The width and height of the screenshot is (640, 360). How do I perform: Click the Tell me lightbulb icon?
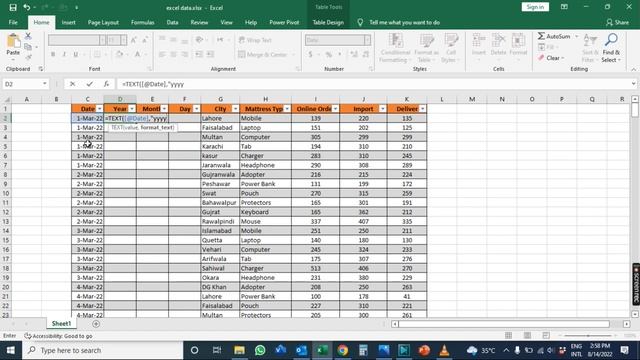point(360,22)
